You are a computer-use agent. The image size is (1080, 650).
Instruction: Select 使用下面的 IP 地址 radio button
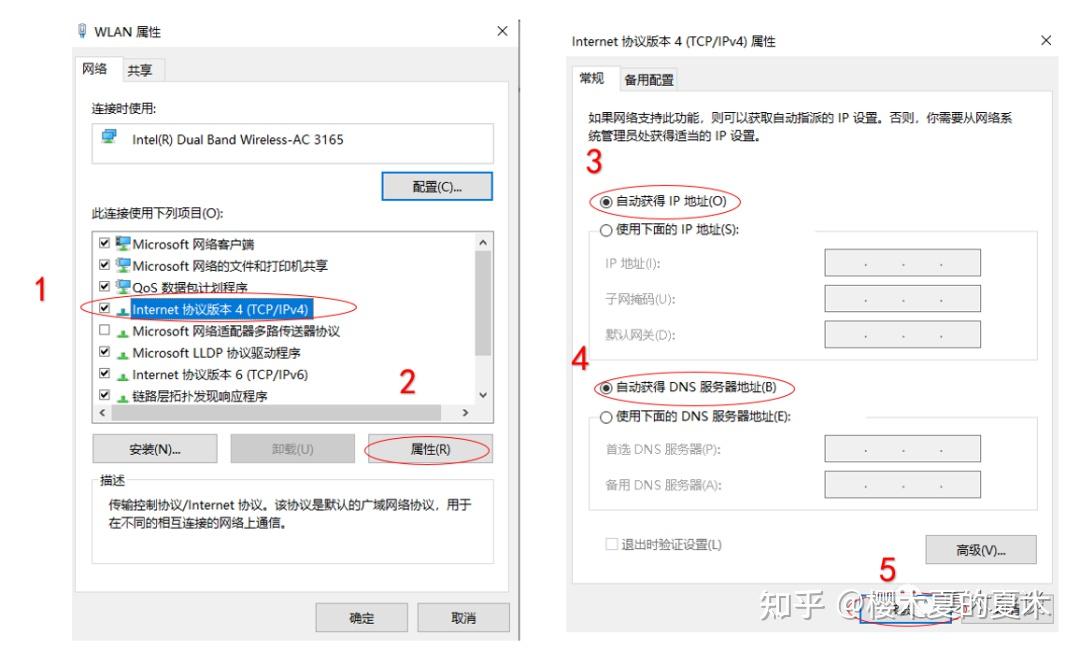605,230
